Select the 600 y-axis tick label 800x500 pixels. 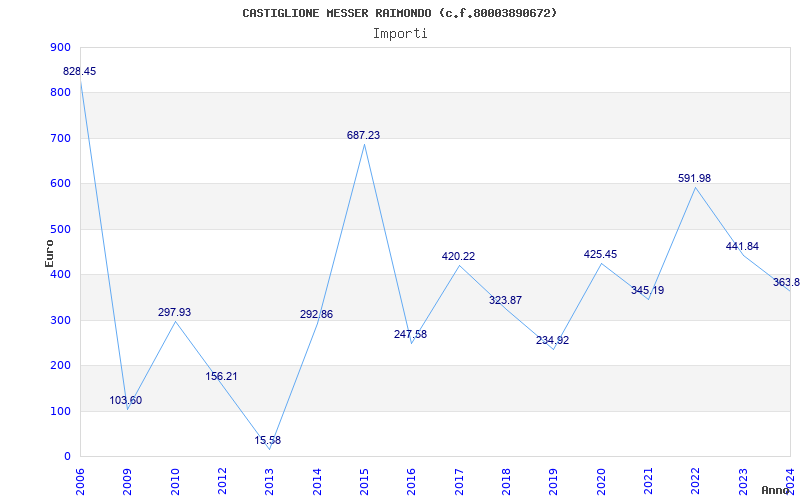(60, 184)
